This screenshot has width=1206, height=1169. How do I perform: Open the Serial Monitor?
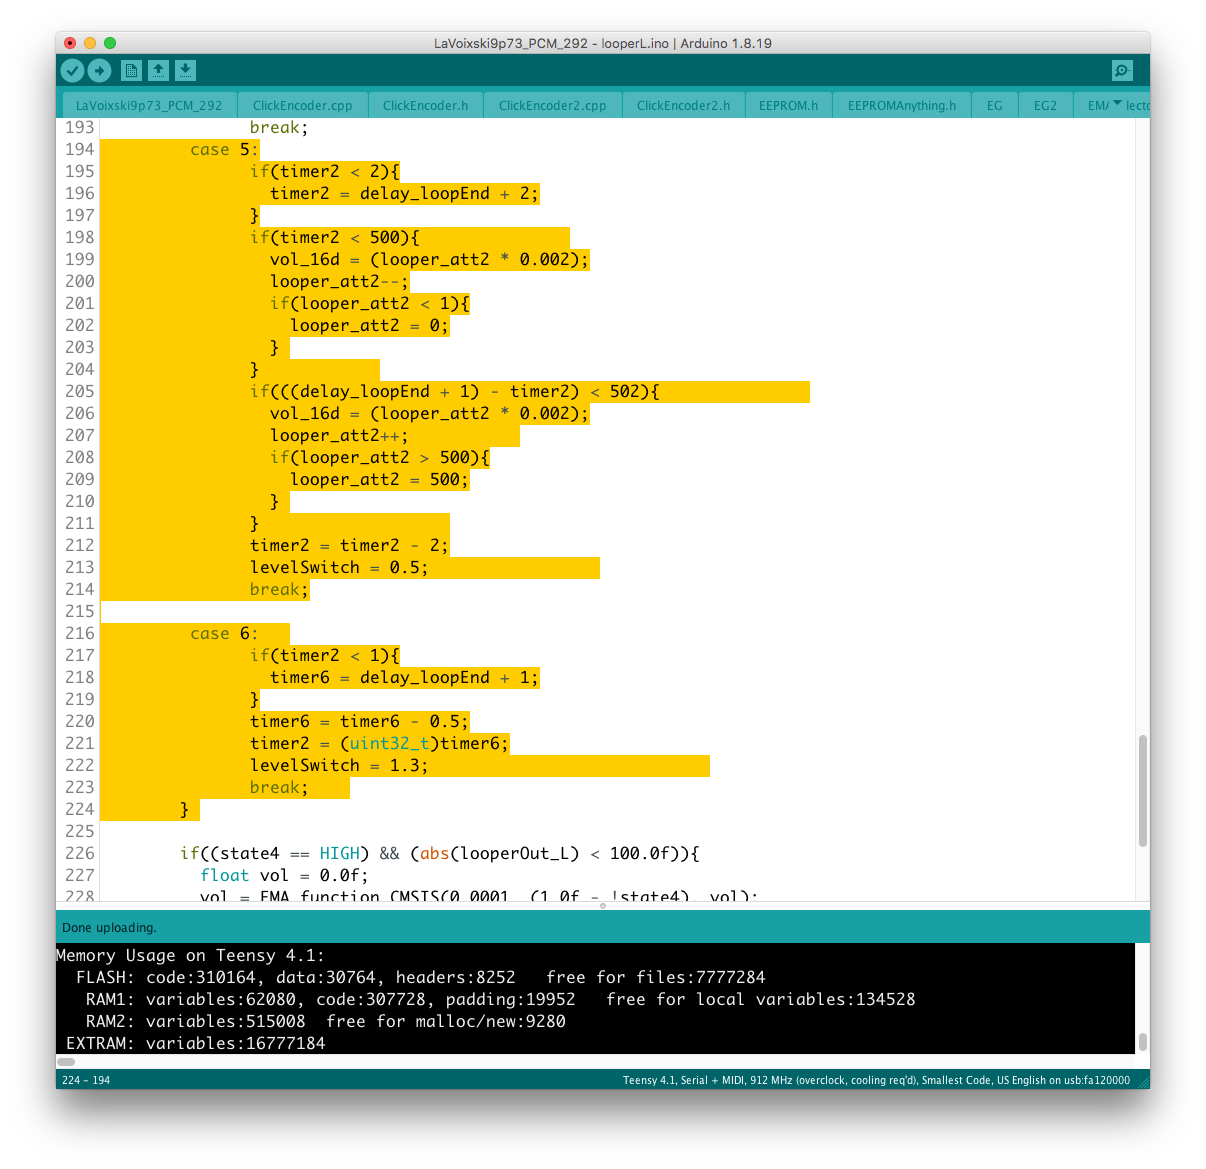1122,70
